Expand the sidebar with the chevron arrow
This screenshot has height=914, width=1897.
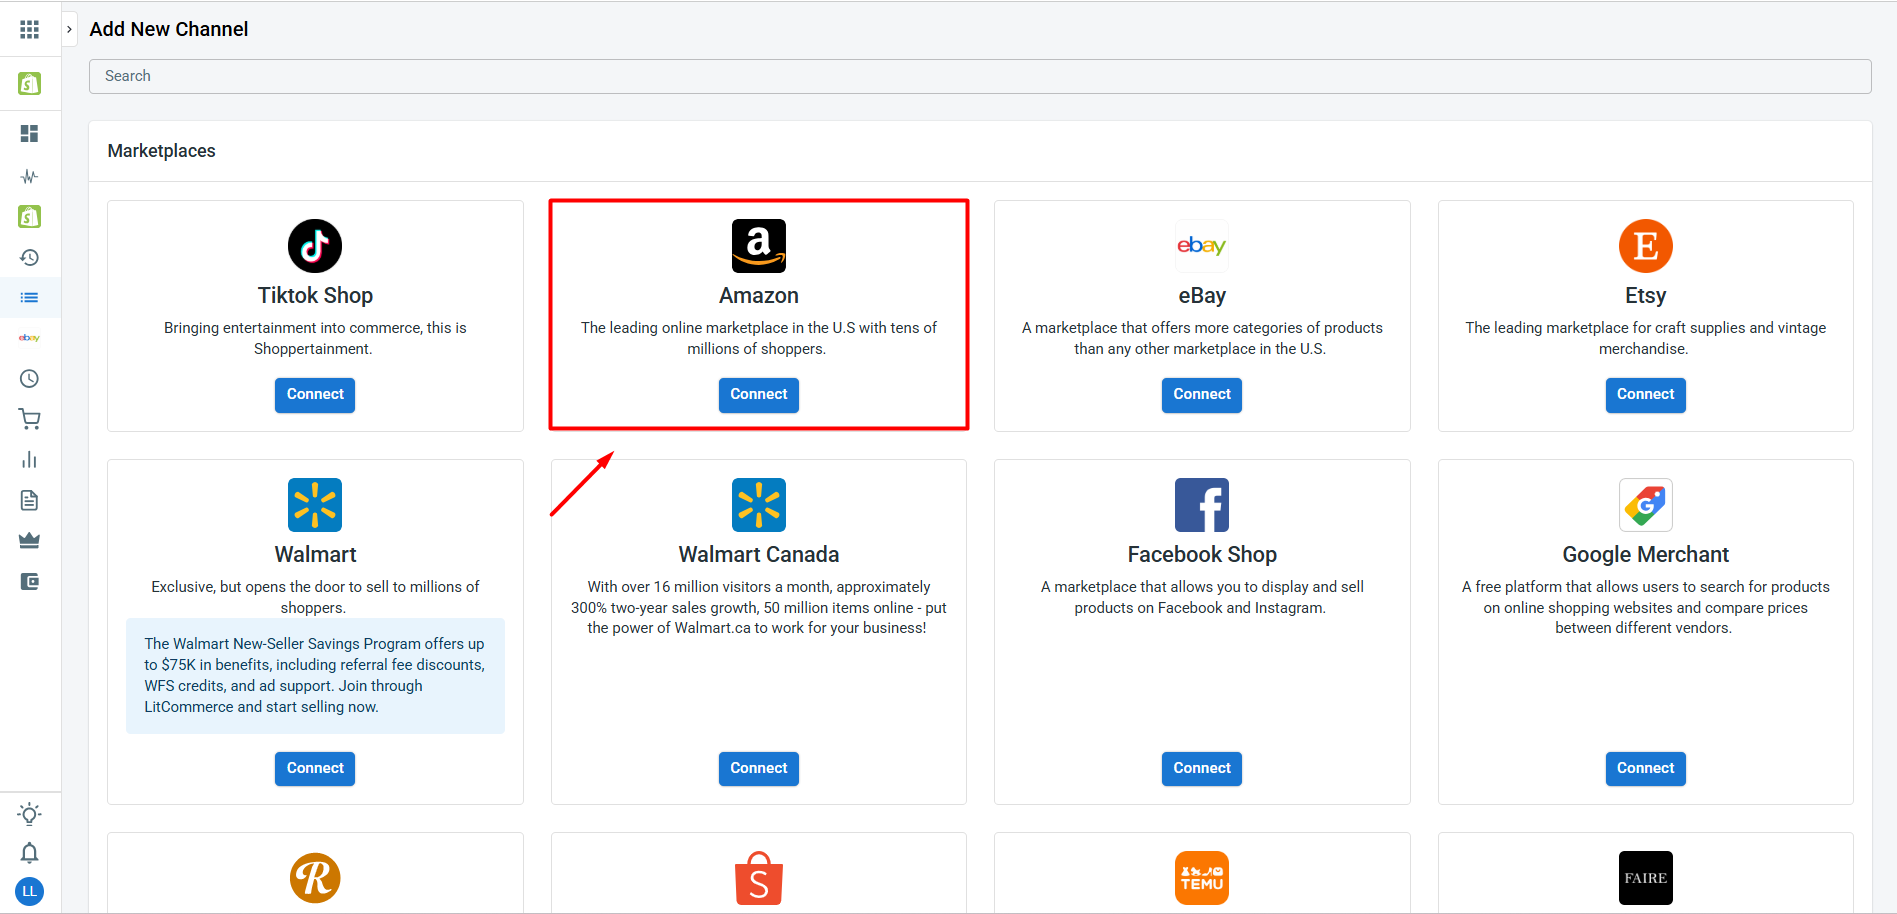tap(69, 30)
